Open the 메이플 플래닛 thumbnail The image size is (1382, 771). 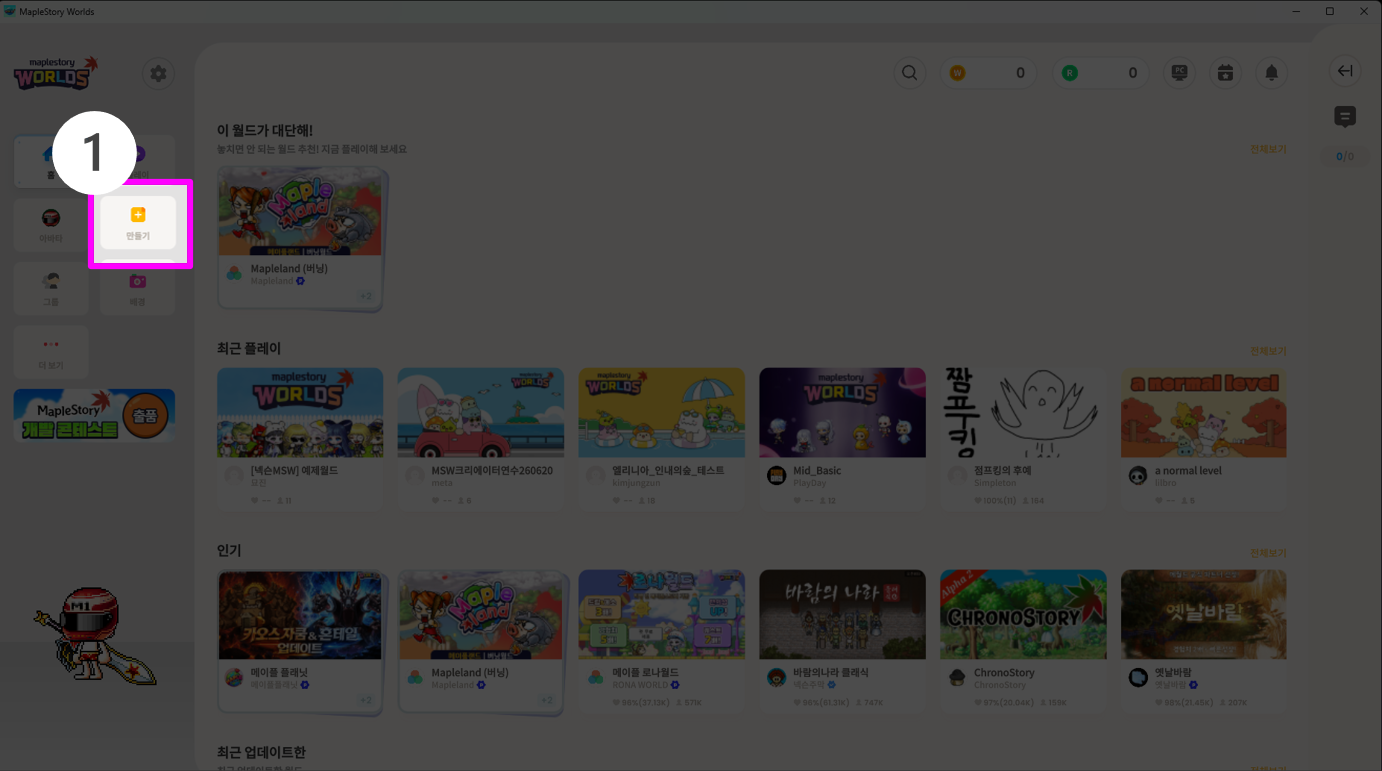click(300, 615)
